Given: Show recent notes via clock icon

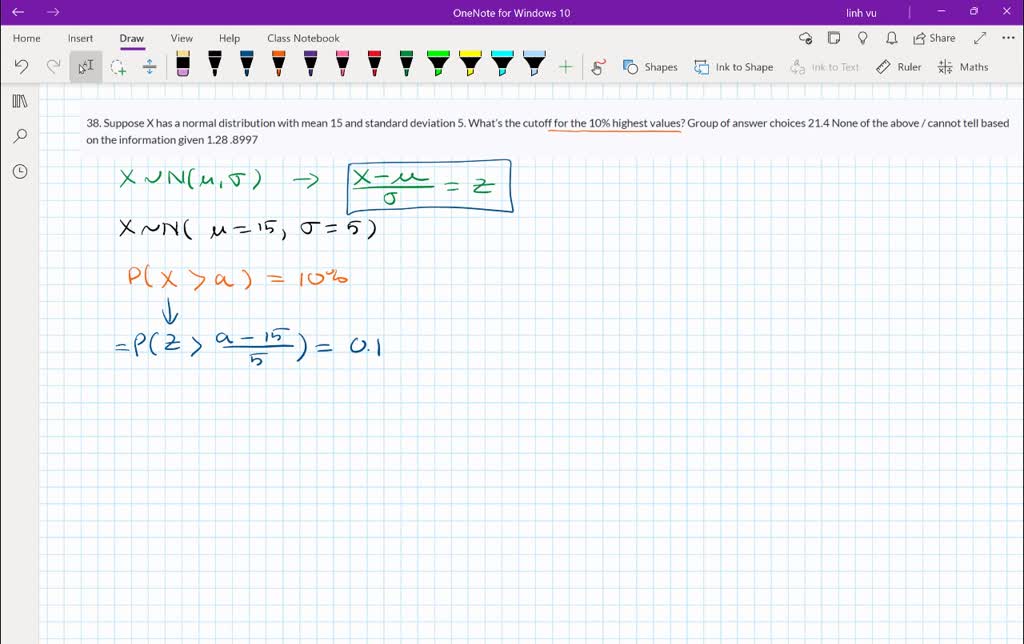Looking at the screenshot, I should (x=20, y=171).
